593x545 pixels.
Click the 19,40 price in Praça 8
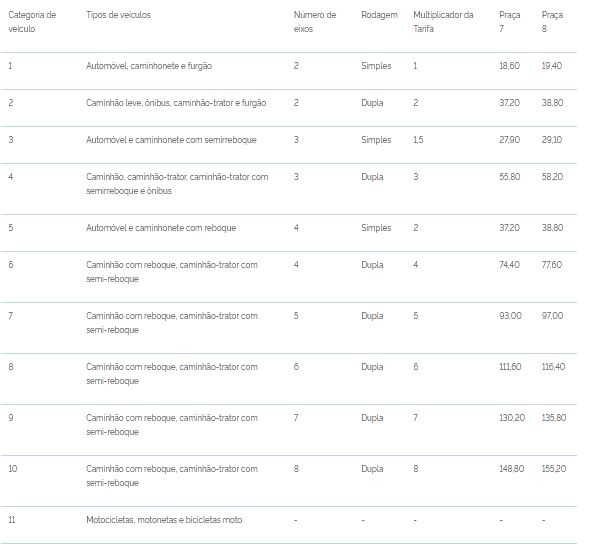552,66
